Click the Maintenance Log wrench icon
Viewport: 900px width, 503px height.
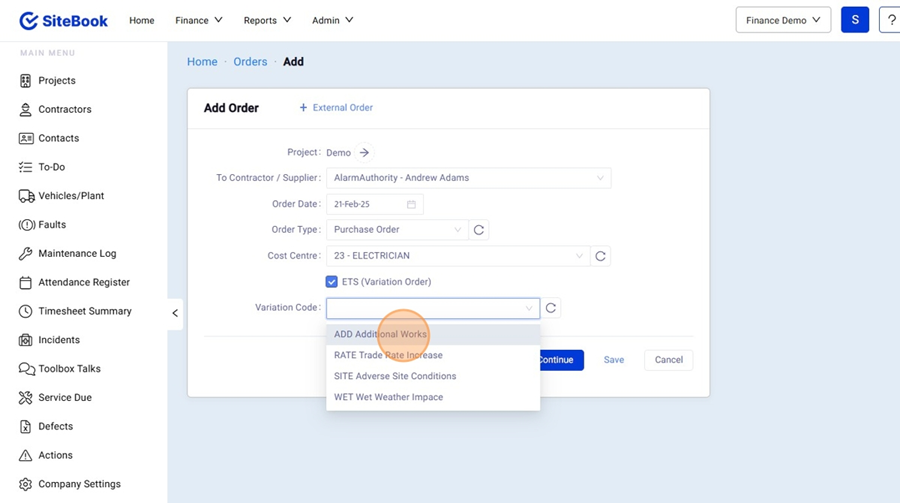point(26,254)
